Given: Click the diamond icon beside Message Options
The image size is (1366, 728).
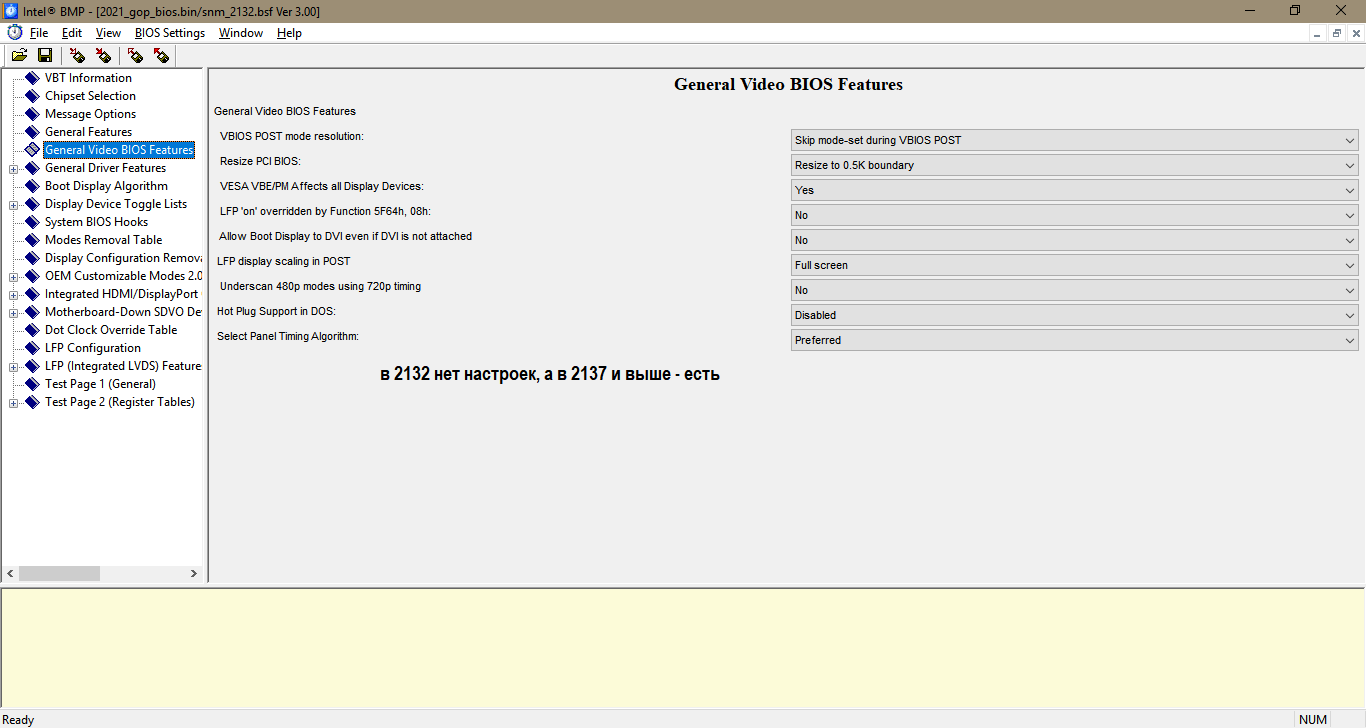Looking at the screenshot, I should click(32, 114).
